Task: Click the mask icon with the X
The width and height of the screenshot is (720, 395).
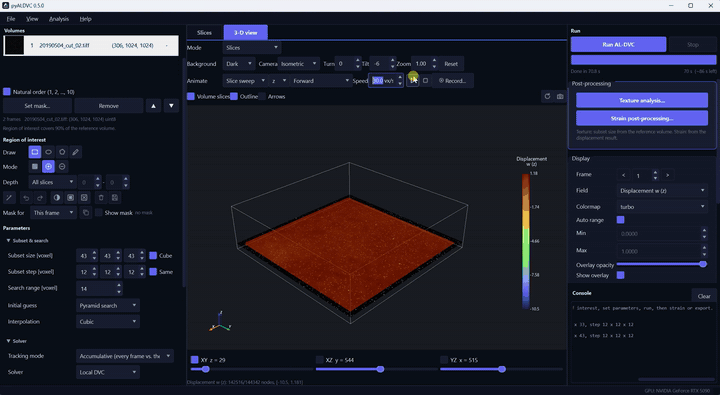Action: (84, 198)
